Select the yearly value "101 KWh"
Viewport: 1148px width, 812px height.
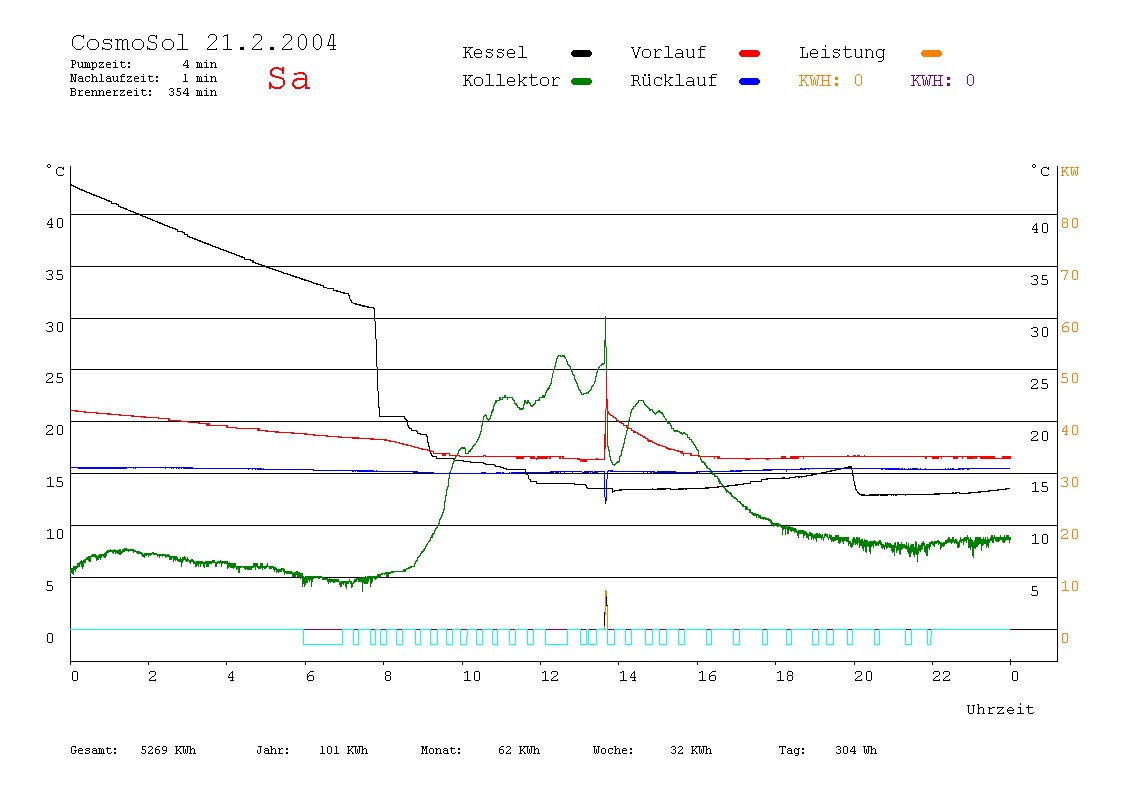(x=343, y=750)
